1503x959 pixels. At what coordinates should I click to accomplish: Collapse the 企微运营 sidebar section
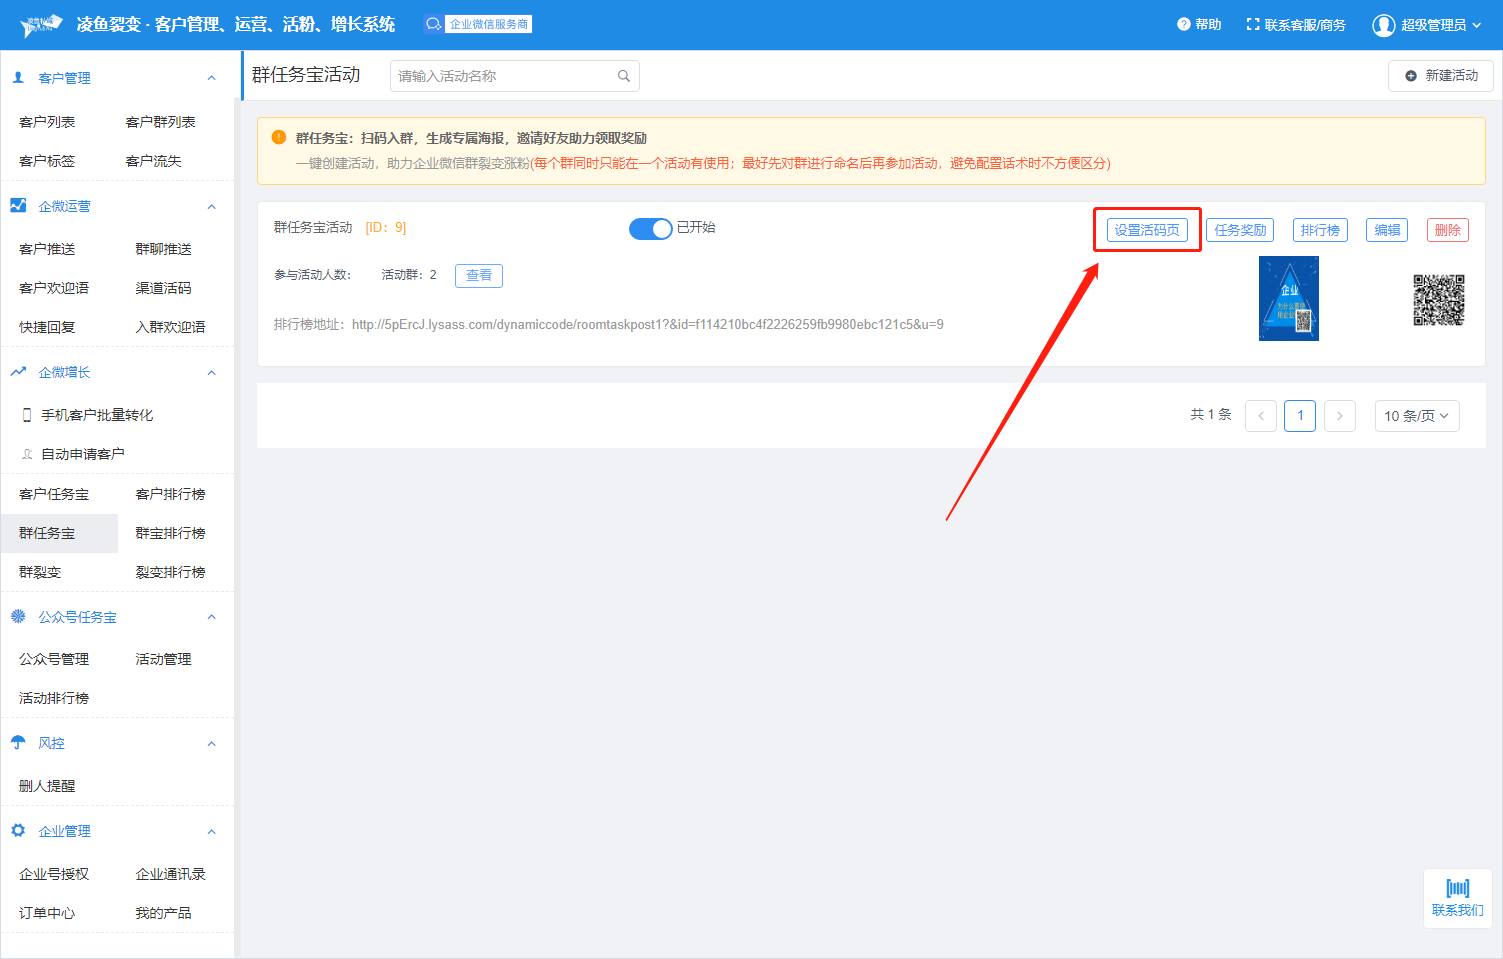pos(211,206)
